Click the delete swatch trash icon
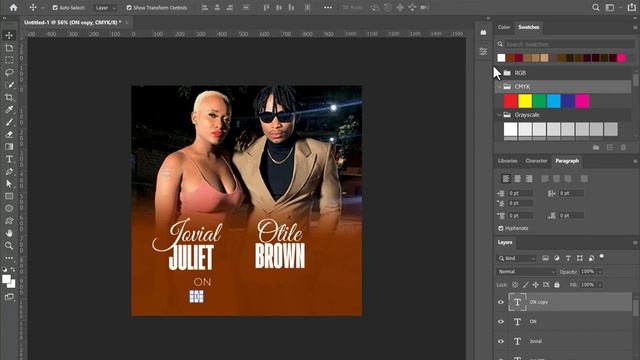Viewport: 640px width, 360px height. tap(623, 147)
